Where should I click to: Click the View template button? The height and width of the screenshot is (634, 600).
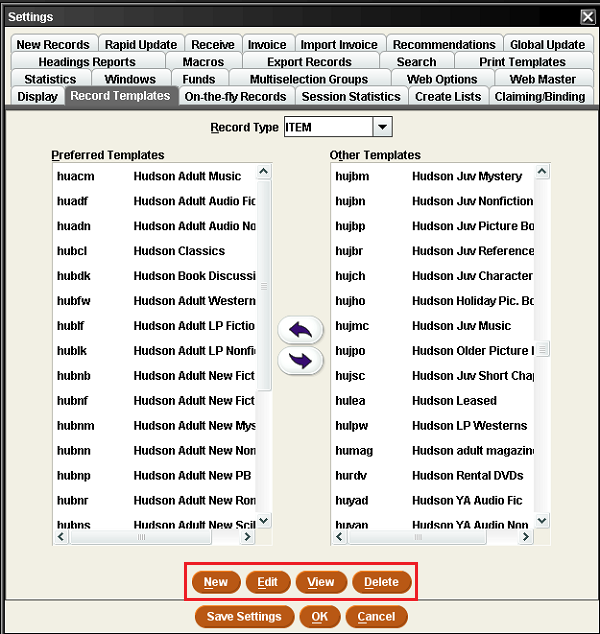point(321,581)
